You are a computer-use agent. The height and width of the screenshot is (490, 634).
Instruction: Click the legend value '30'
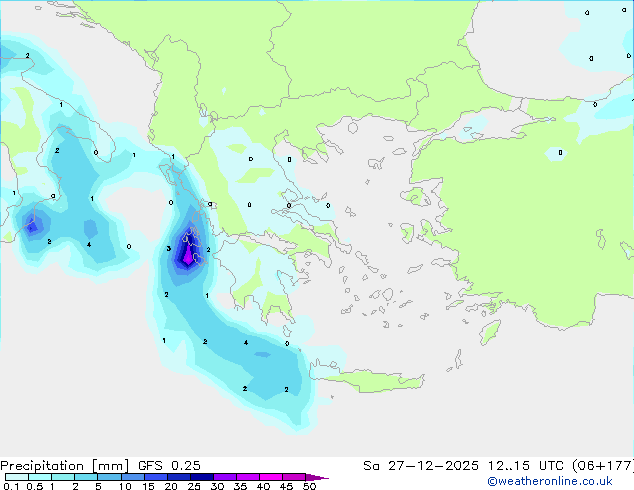pos(217,486)
